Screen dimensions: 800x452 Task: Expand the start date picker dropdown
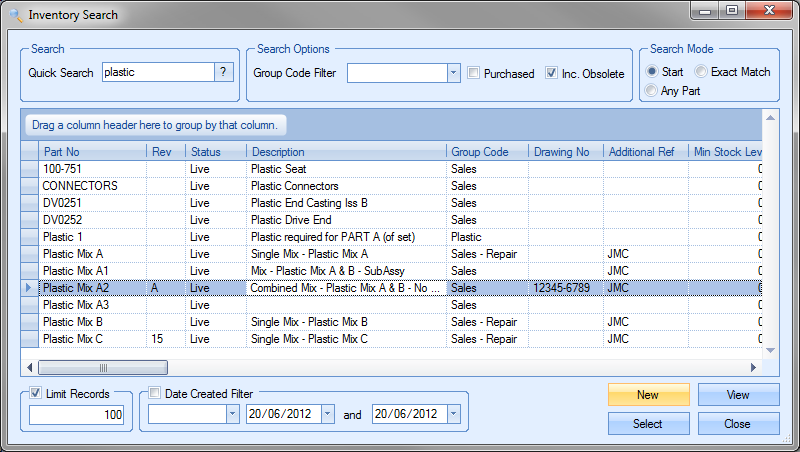(x=328, y=414)
